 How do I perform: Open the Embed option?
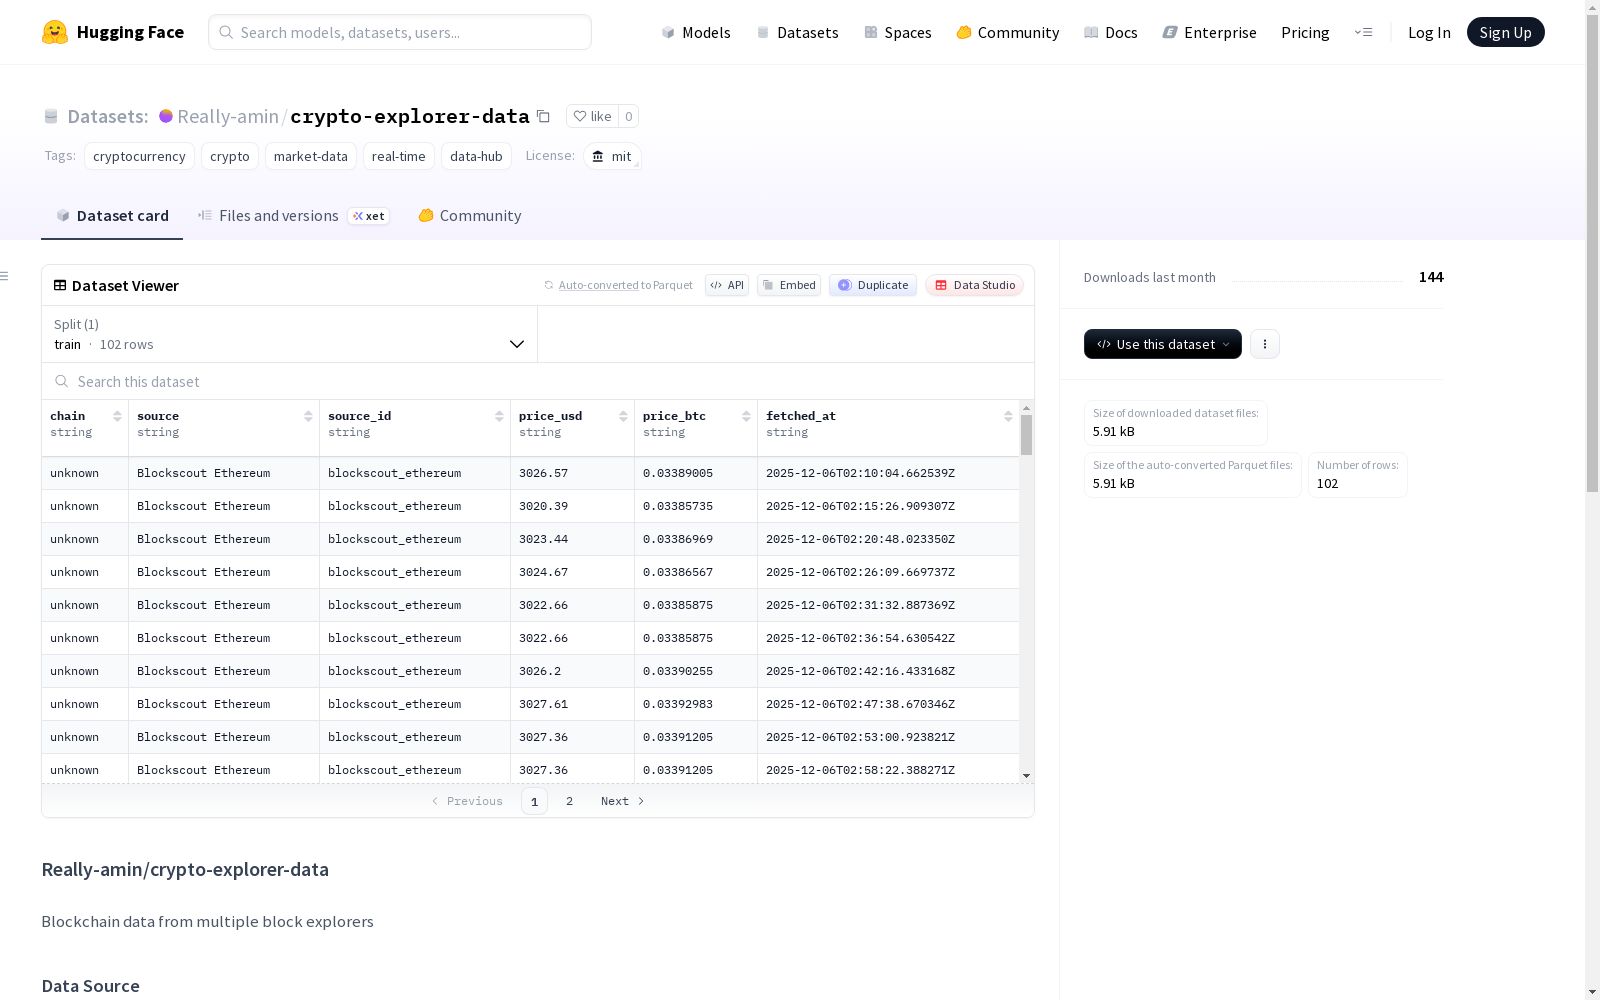(x=789, y=285)
